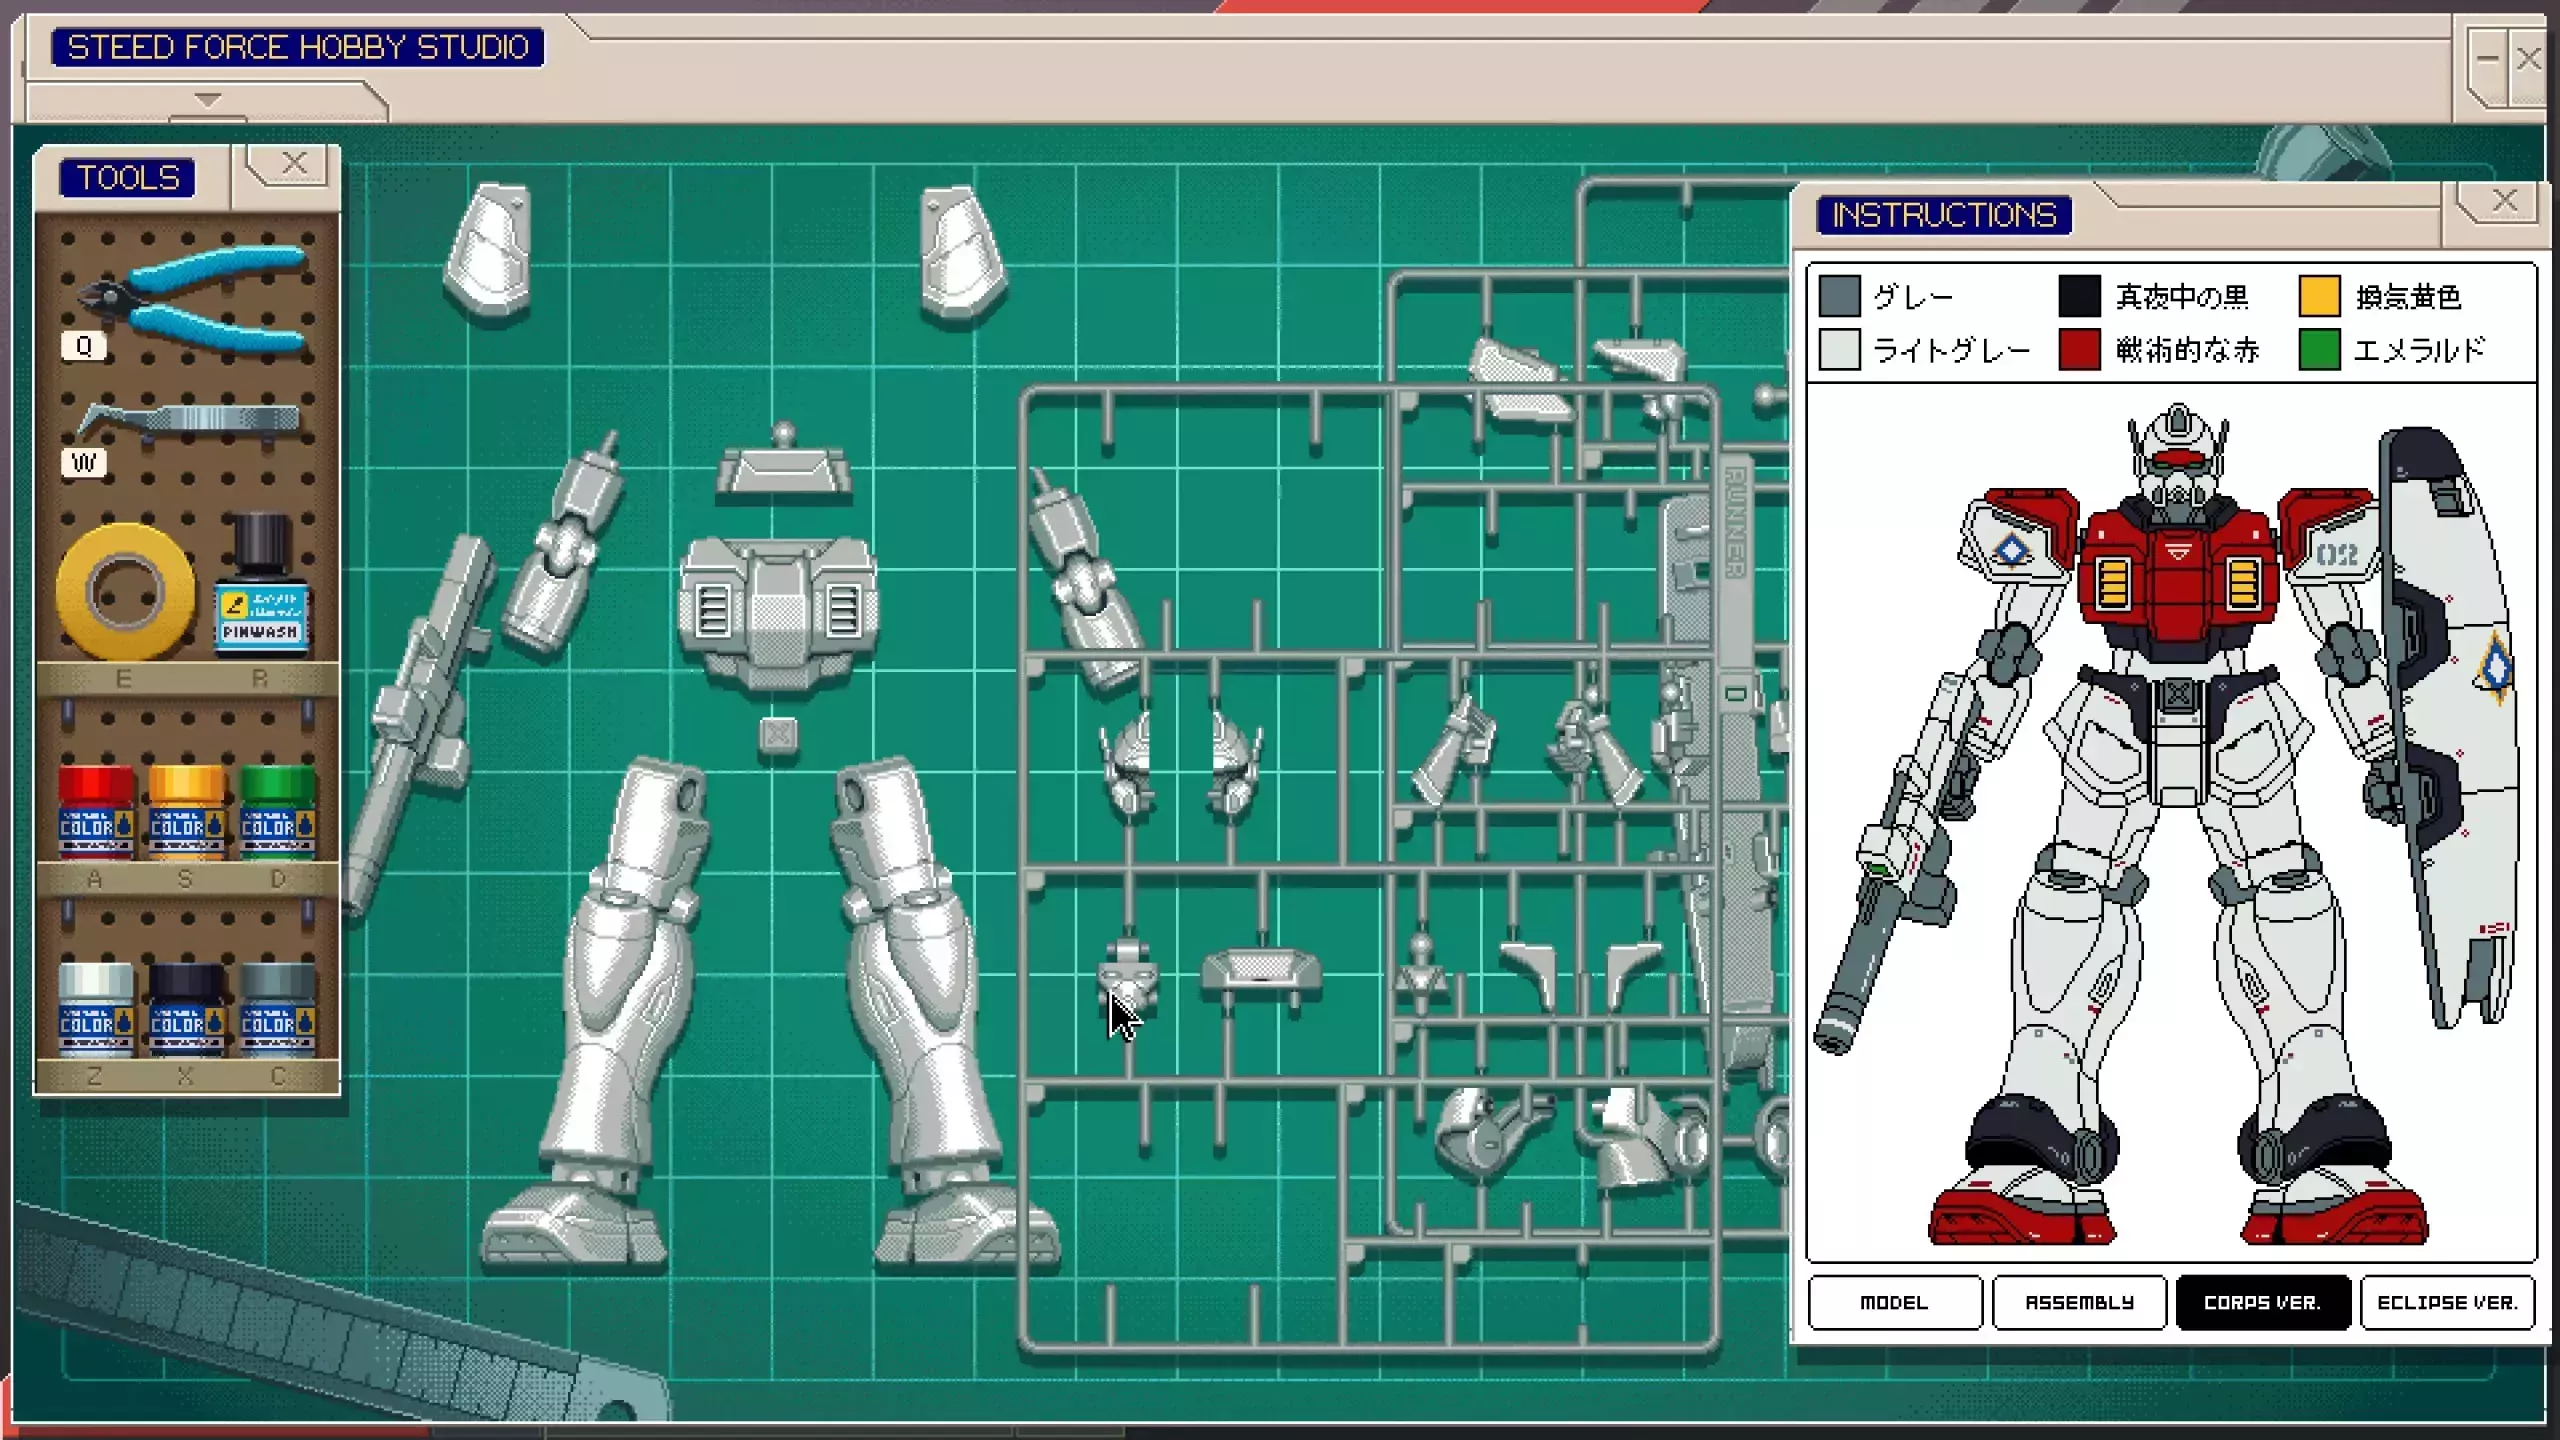Choose the black paint jar

tap(186, 1010)
